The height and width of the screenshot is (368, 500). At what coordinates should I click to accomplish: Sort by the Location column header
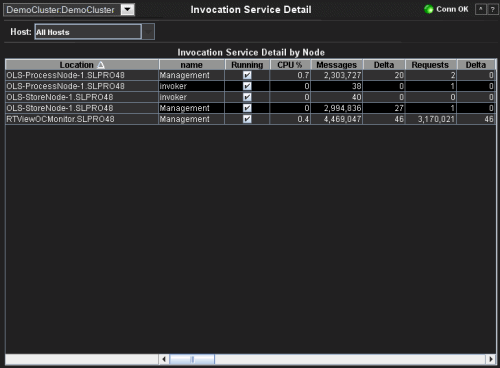point(82,65)
